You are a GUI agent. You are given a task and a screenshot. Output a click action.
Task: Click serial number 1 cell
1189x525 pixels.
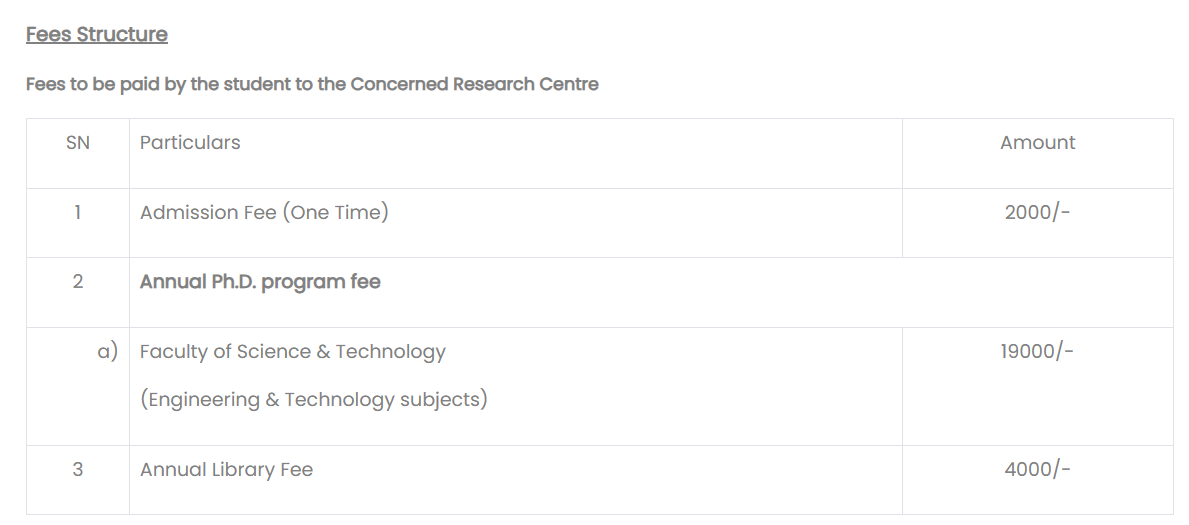pyautogui.click(x=77, y=212)
